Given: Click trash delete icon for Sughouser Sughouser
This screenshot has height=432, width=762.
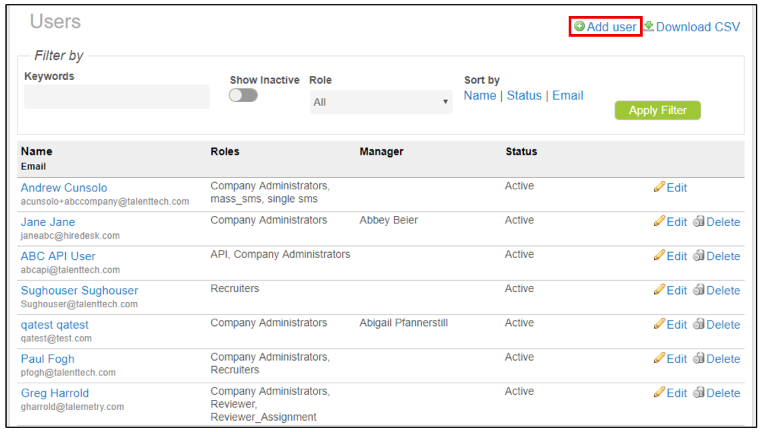Looking at the screenshot, I should point(699,290).
